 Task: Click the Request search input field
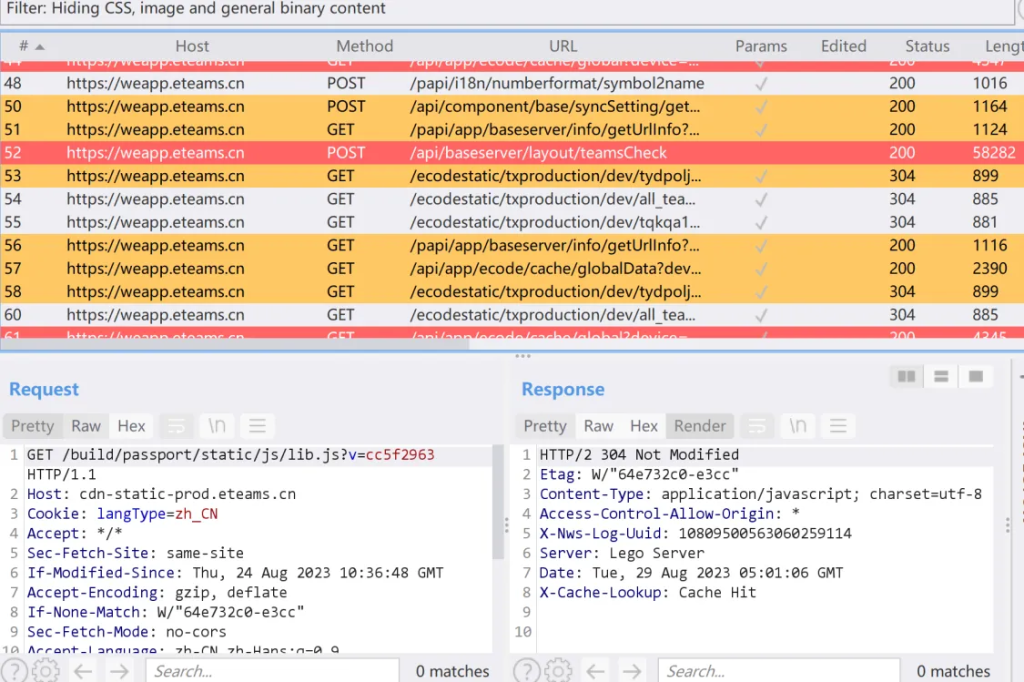click(x=270, y=670)
